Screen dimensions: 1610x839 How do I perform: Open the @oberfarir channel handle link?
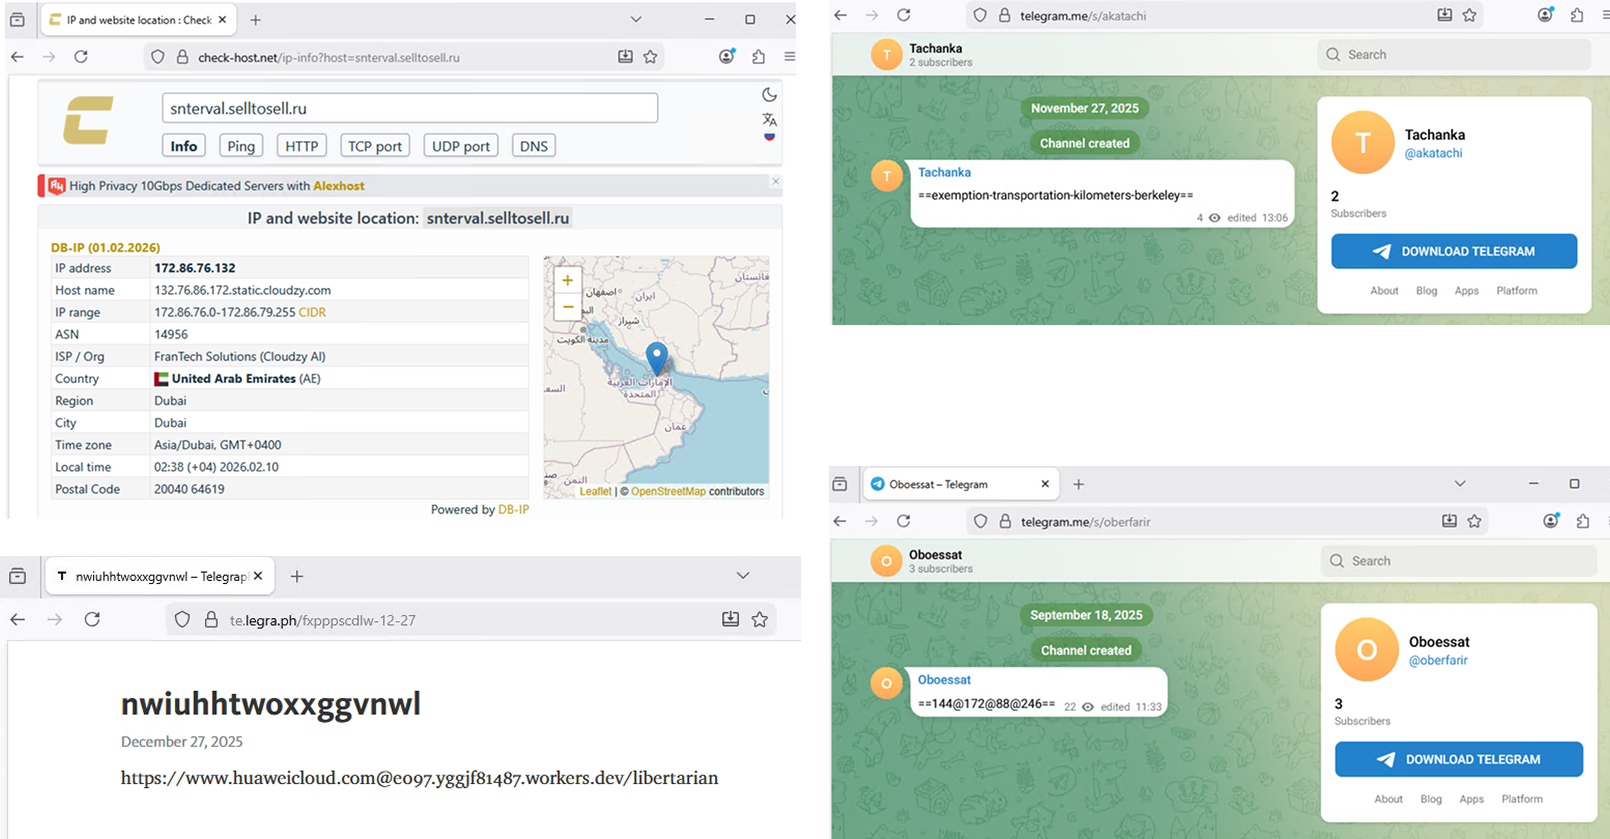click(x=1438, y=660)
